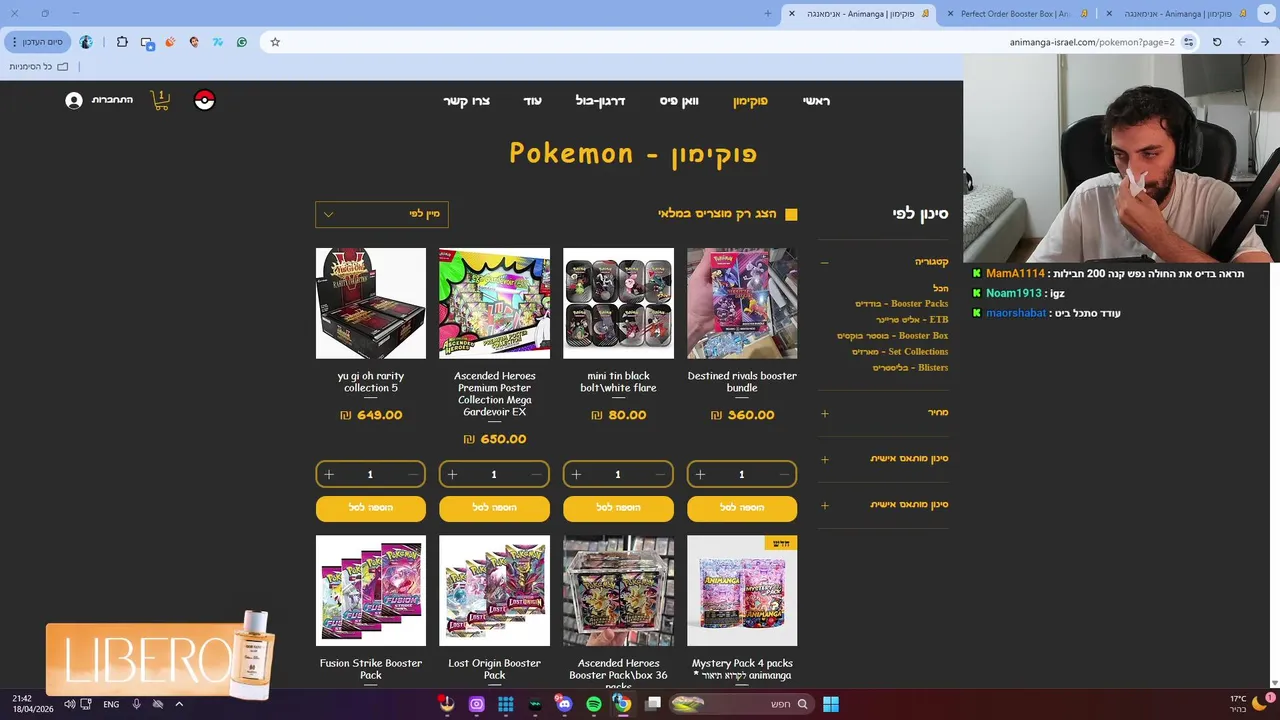The image size is (1280, 720).
Task: Open site information icon in address bar
Action: tap(1188, 42)
